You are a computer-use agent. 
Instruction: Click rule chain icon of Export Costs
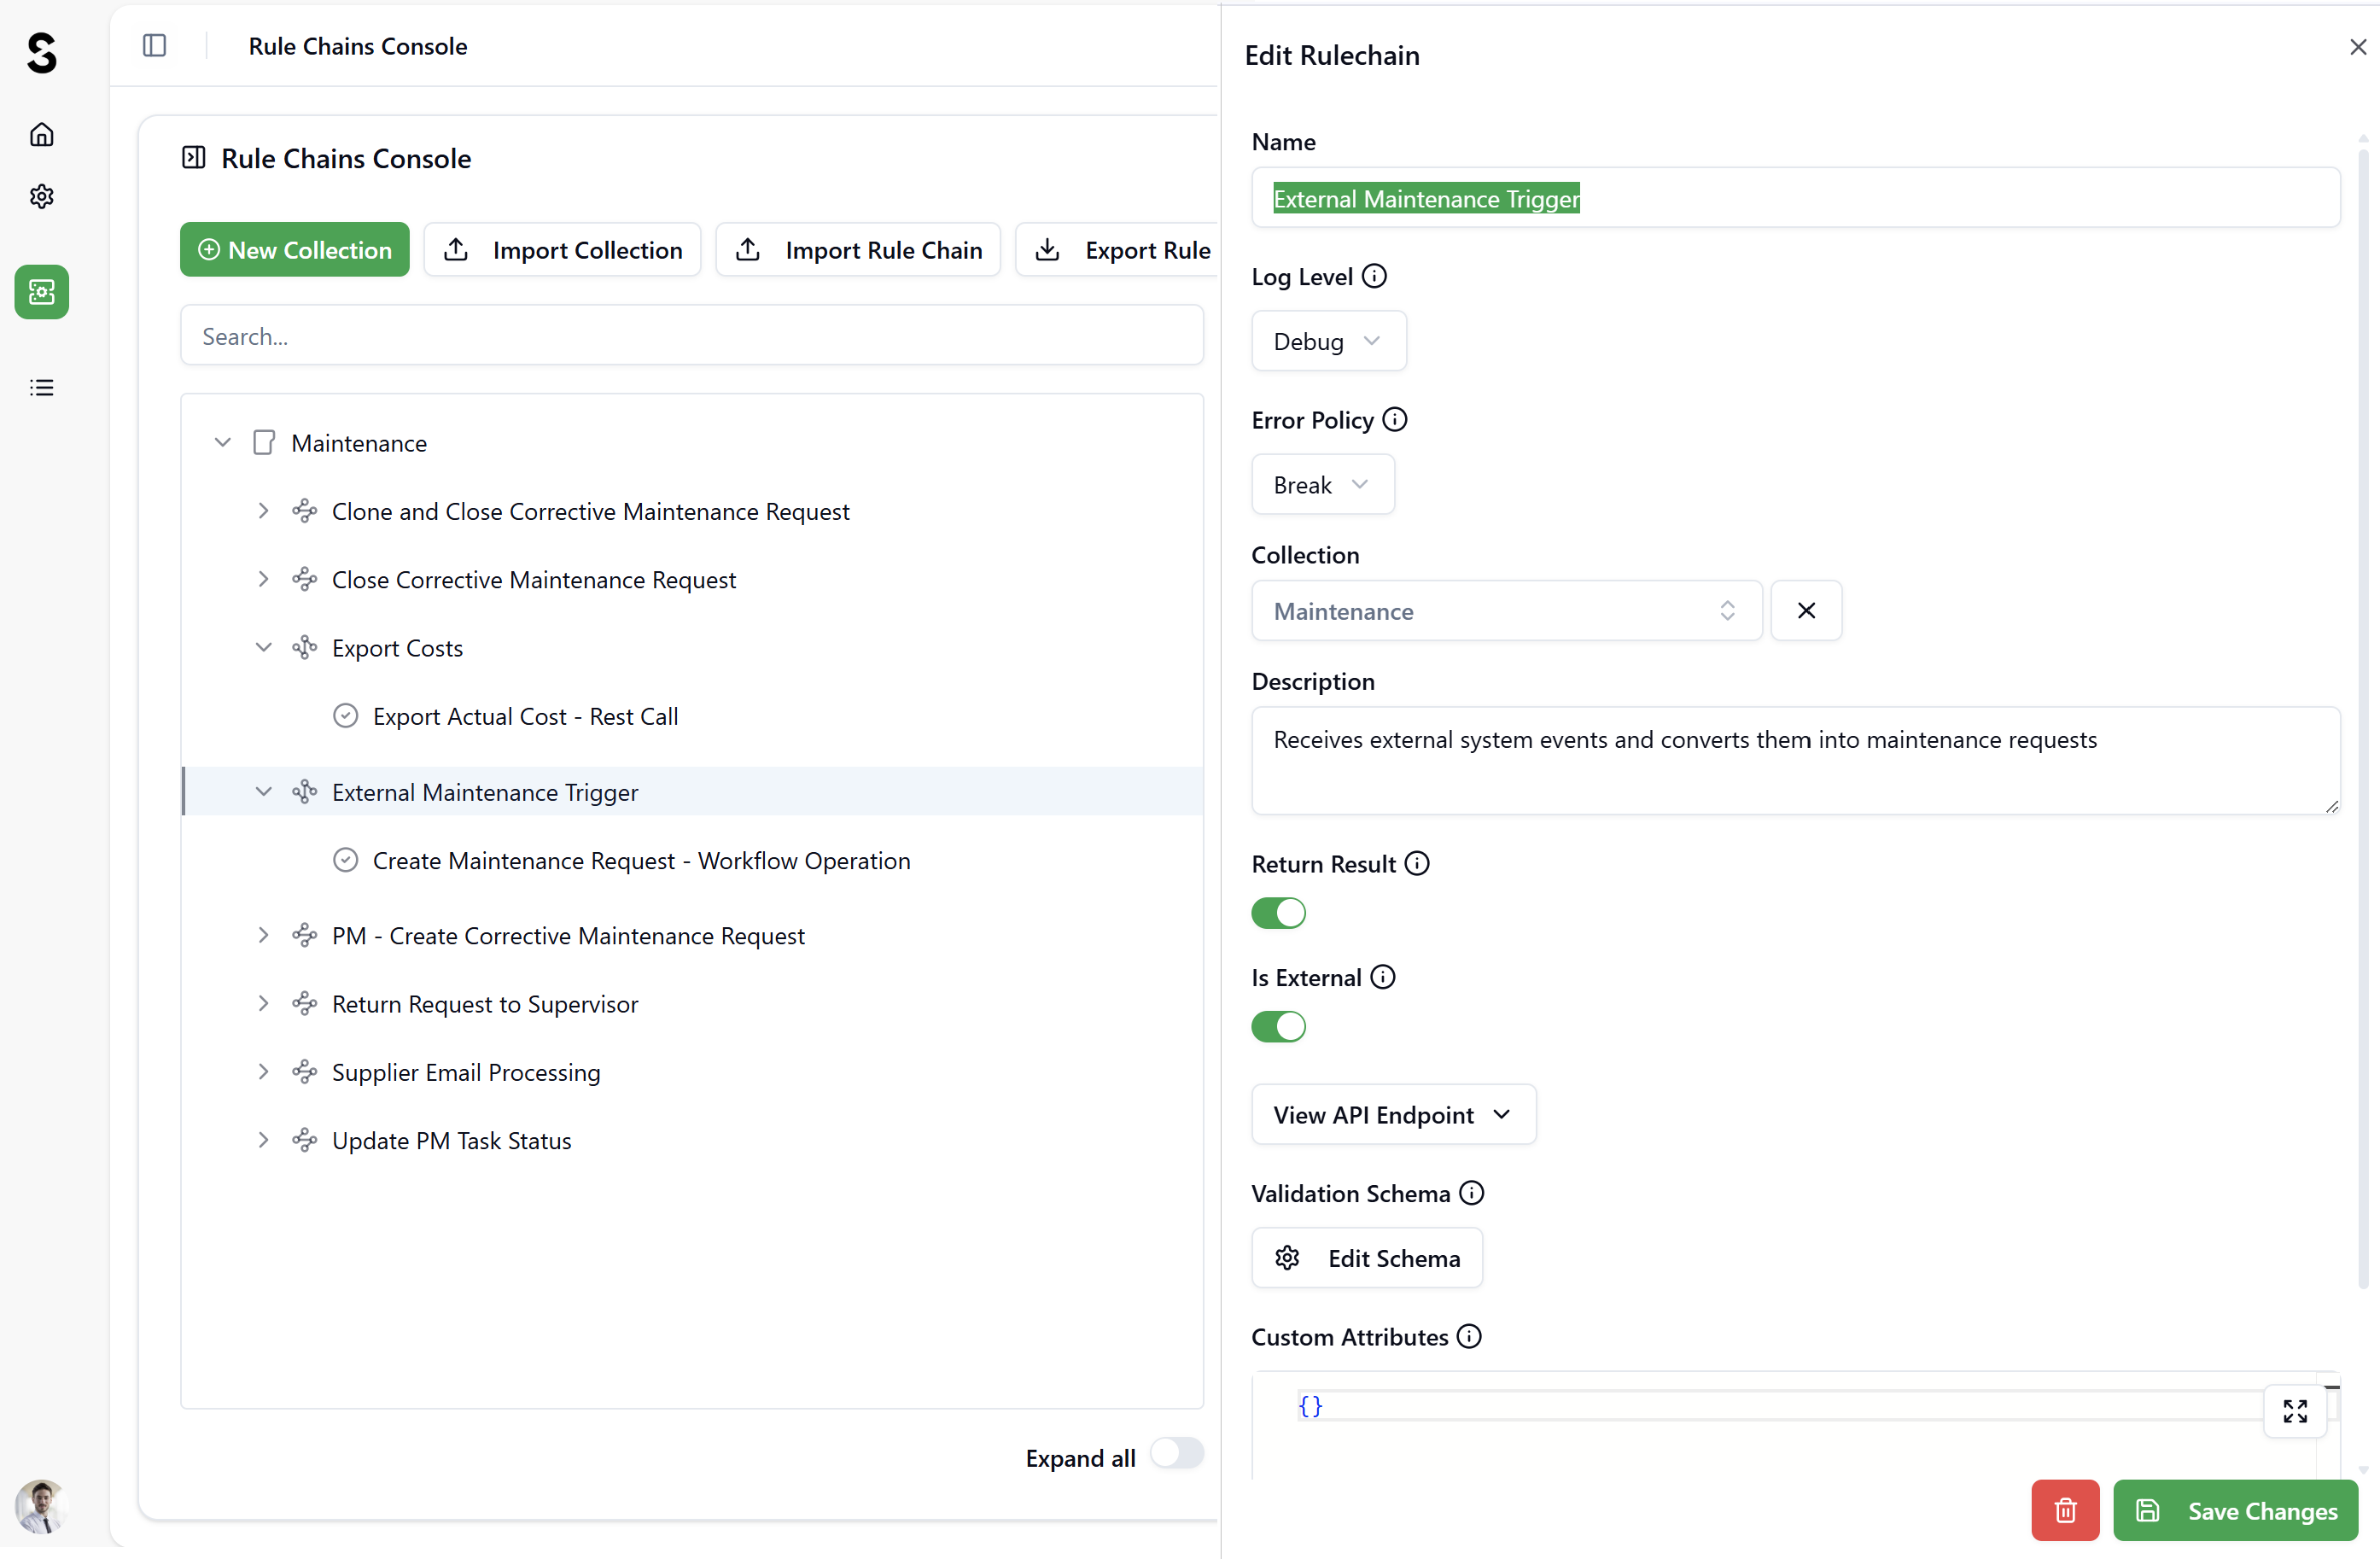point(304,648)
